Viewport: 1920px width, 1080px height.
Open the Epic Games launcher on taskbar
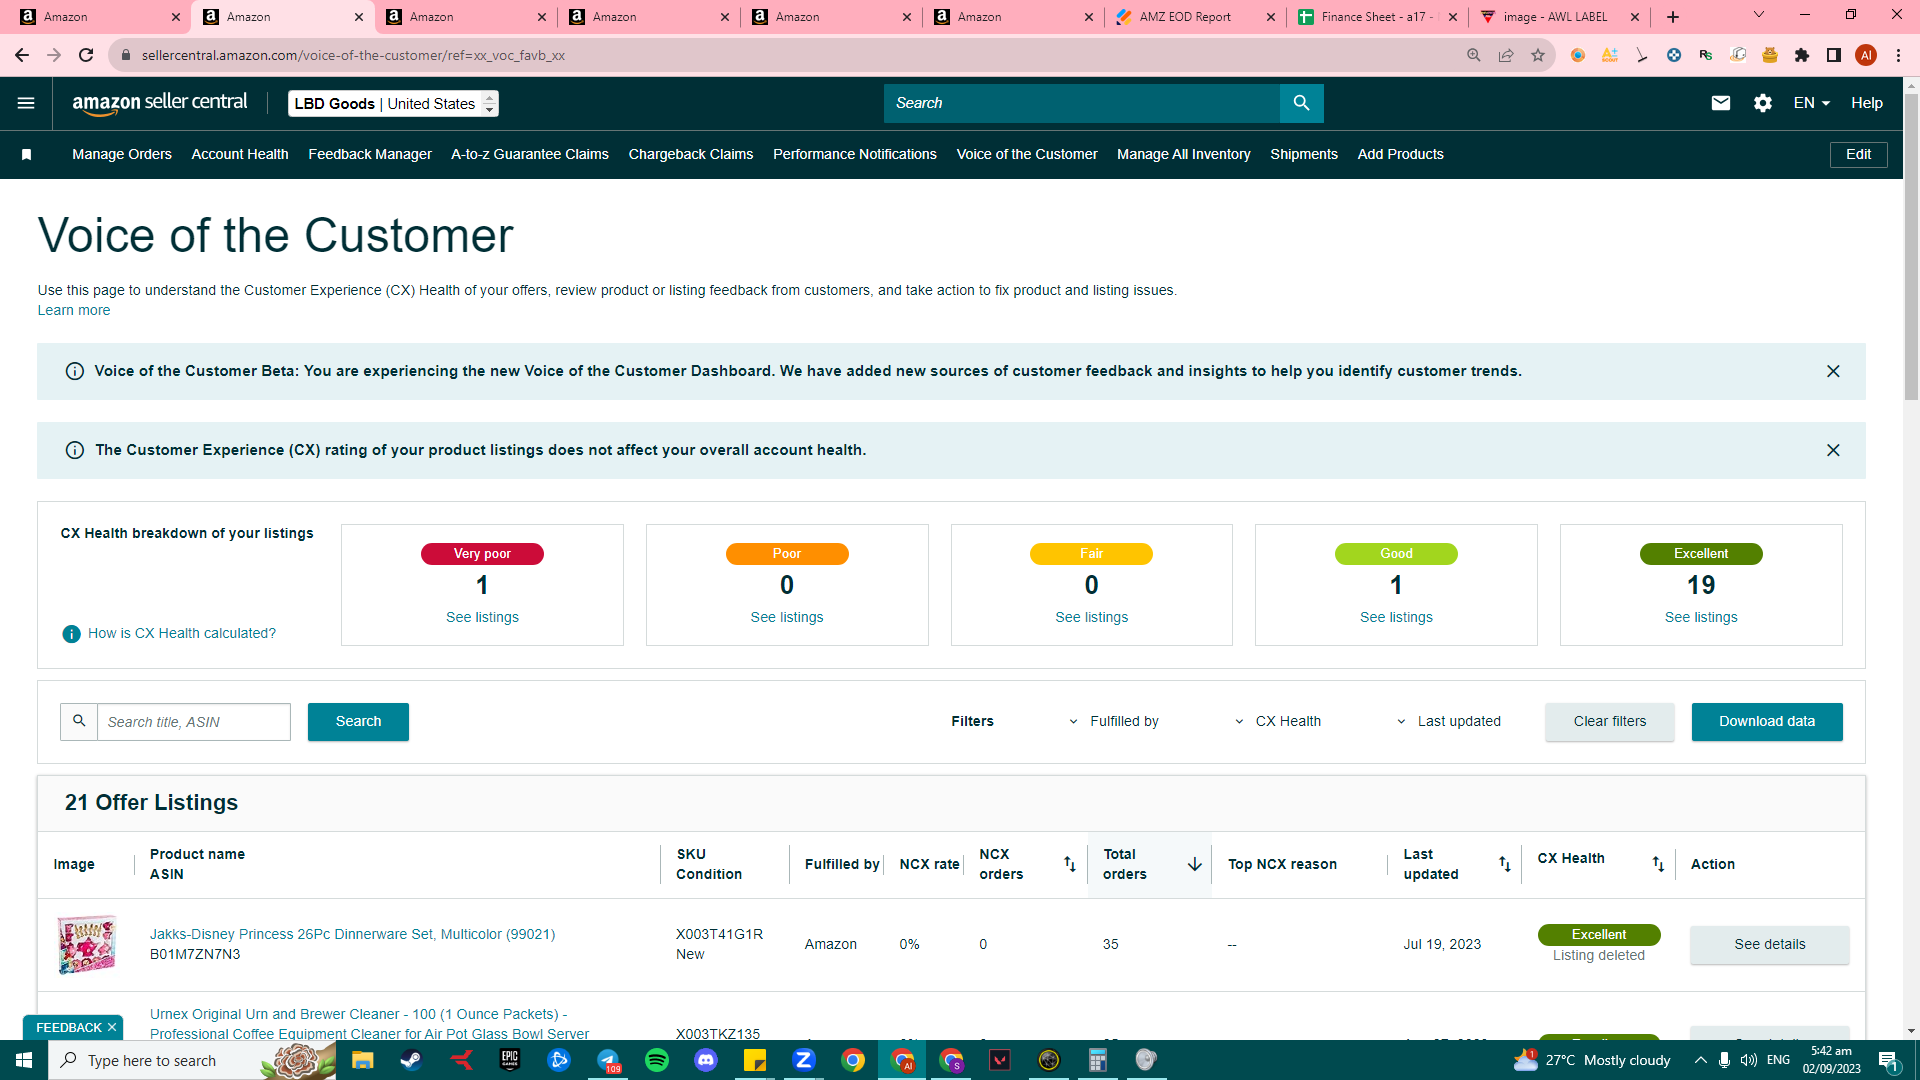coord(510,1060)
